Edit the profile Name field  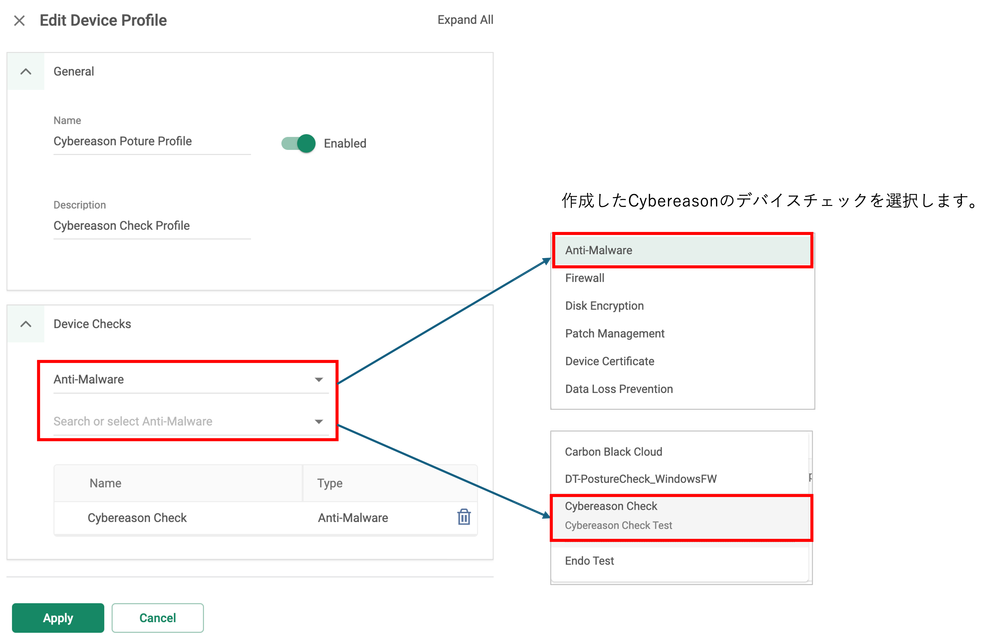pos(152,142)
